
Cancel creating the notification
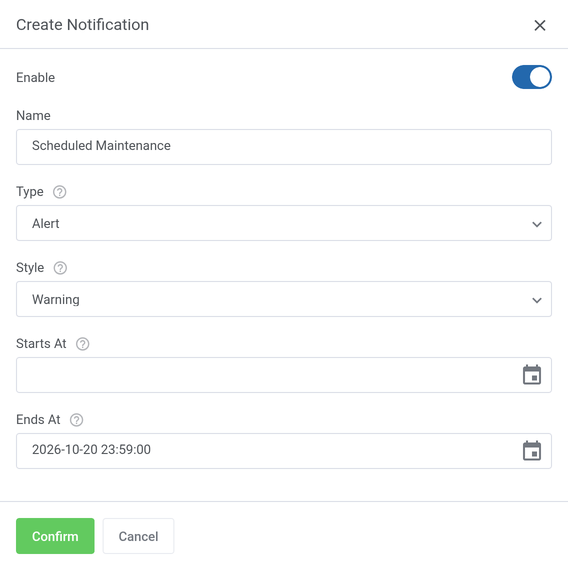(x=139, y=536)
